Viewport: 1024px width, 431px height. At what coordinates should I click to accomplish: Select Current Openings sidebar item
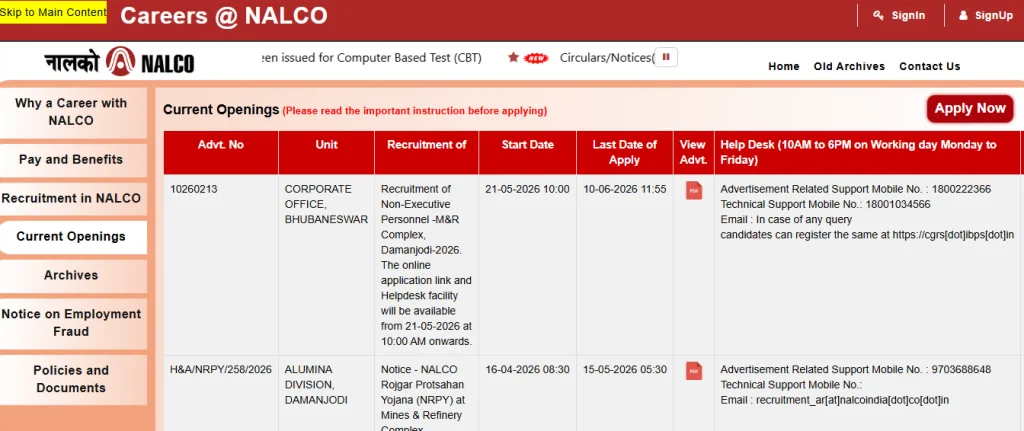(x=71, y=236)
